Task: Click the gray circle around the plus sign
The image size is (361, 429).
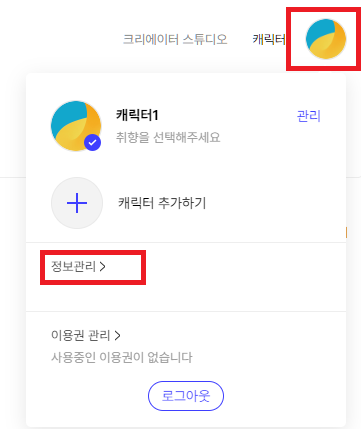Action: click(x=77, y=203)
